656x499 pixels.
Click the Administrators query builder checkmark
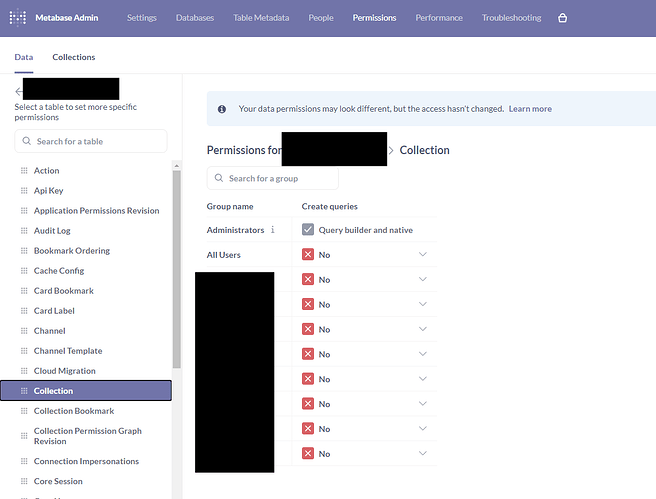[x=308, y=230]
